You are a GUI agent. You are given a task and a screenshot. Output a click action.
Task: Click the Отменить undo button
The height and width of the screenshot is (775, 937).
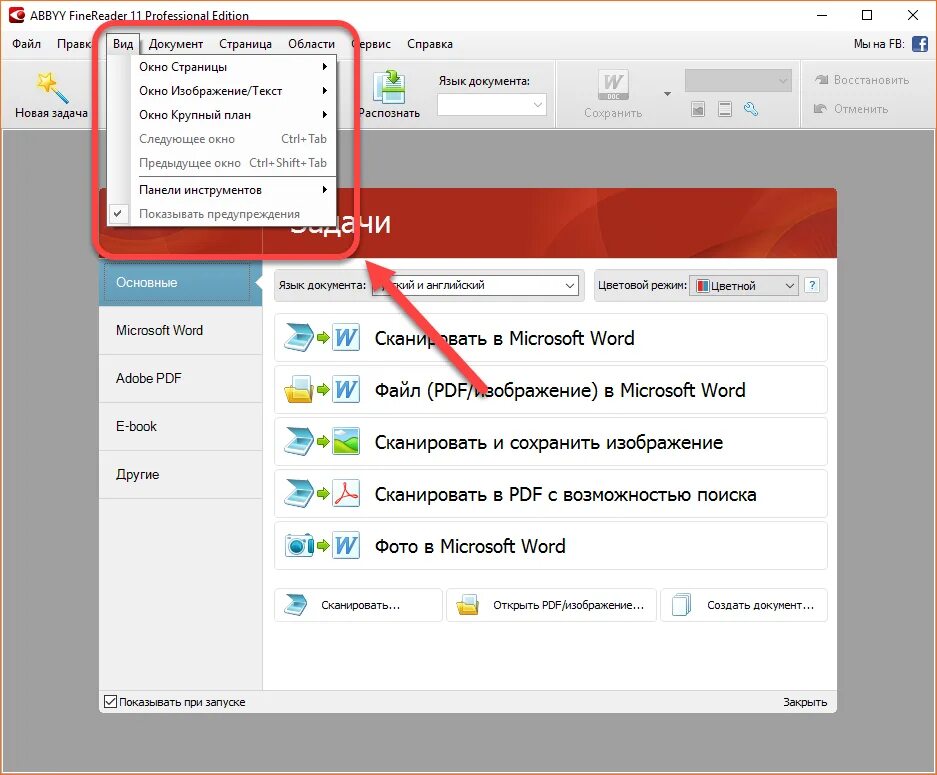[851, 109]
